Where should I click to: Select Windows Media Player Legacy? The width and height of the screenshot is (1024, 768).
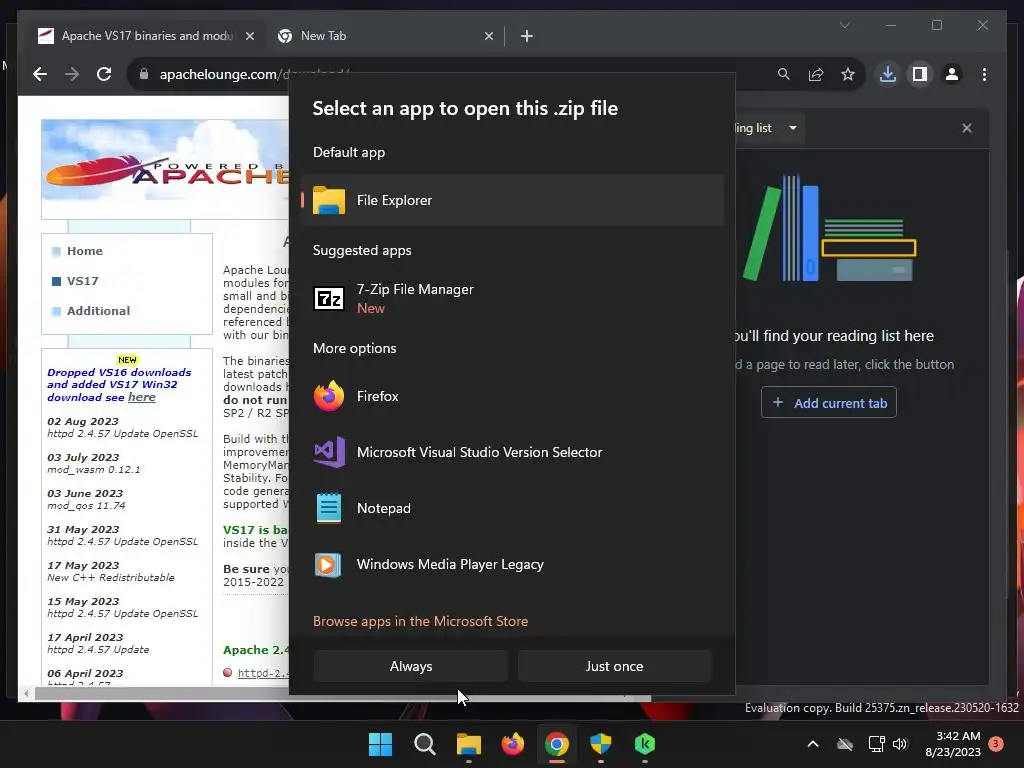pos(513,564)
